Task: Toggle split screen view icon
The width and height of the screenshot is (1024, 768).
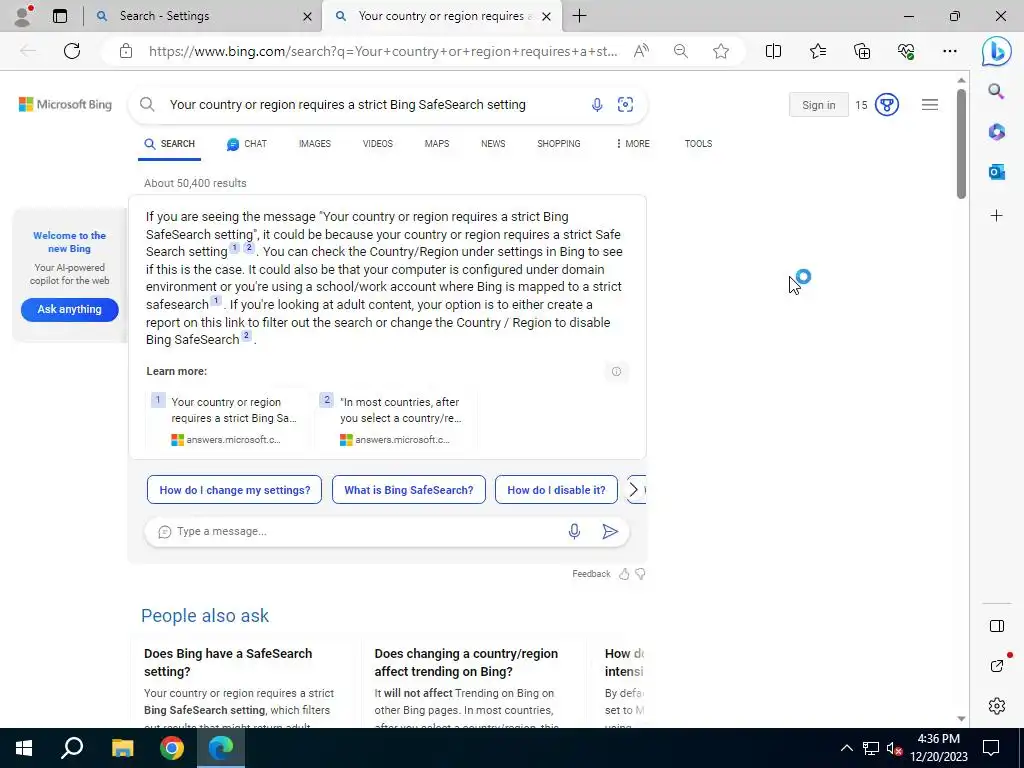Action: click(x=773, y=51)
